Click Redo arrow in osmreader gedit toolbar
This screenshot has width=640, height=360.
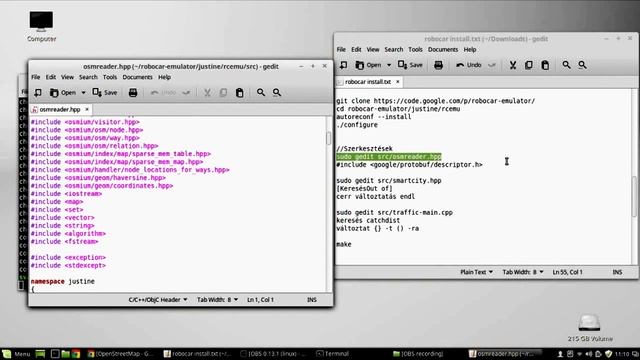(x=187, y=93)
